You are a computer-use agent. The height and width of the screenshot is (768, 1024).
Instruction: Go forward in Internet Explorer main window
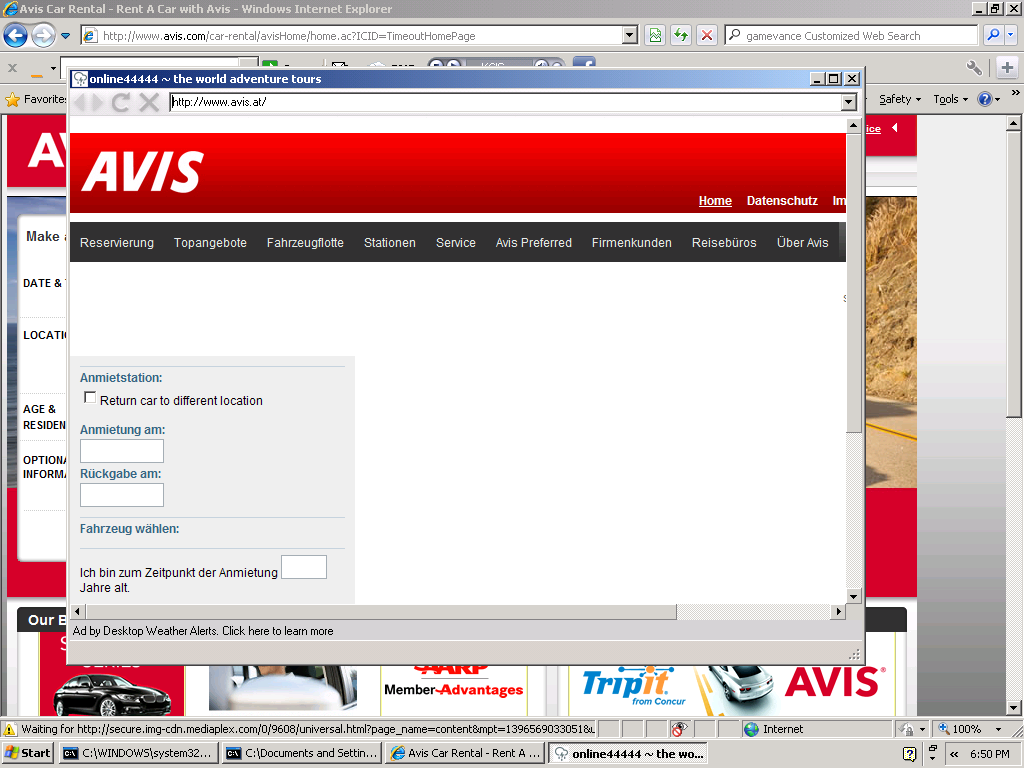point(44,35)
